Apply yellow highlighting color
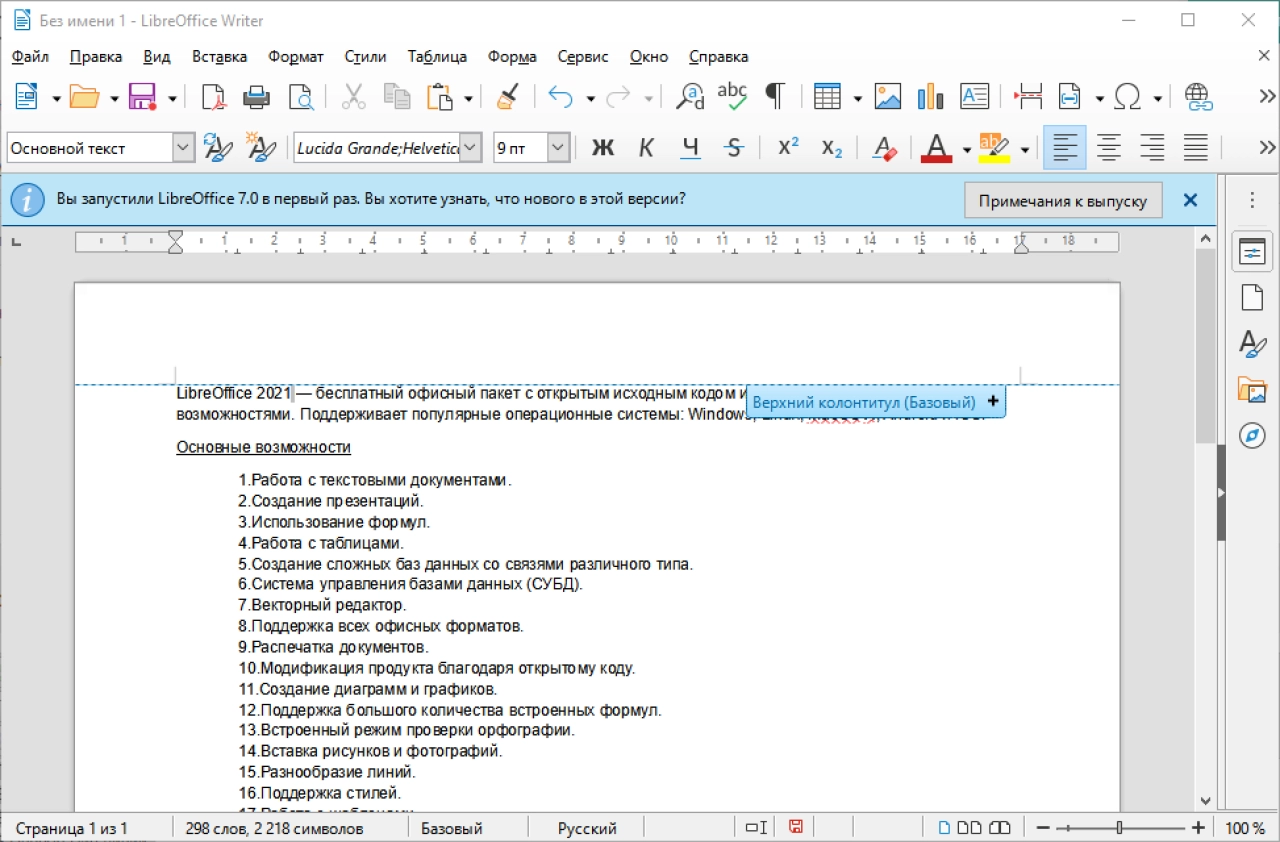The height and width of the screenshot is (842, 1280). pos(994,148)
